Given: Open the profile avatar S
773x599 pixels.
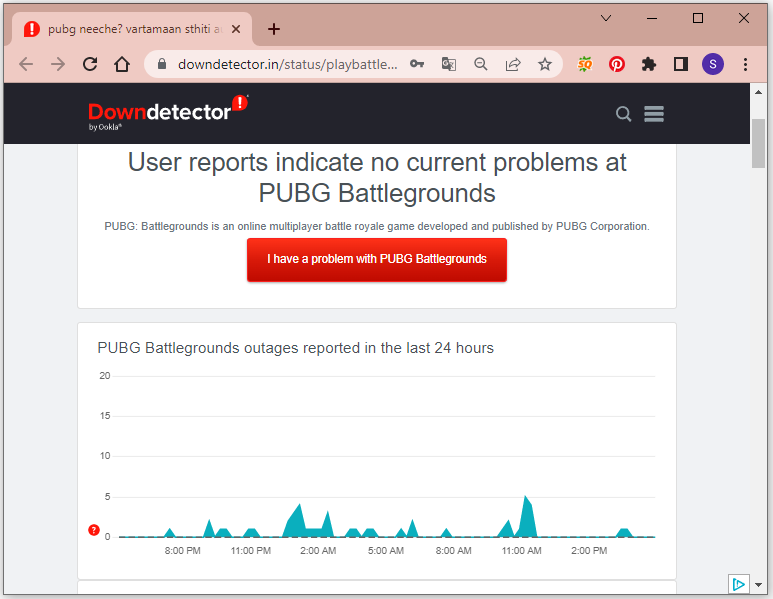Looking at the screenshot, I should pos(713,64).
